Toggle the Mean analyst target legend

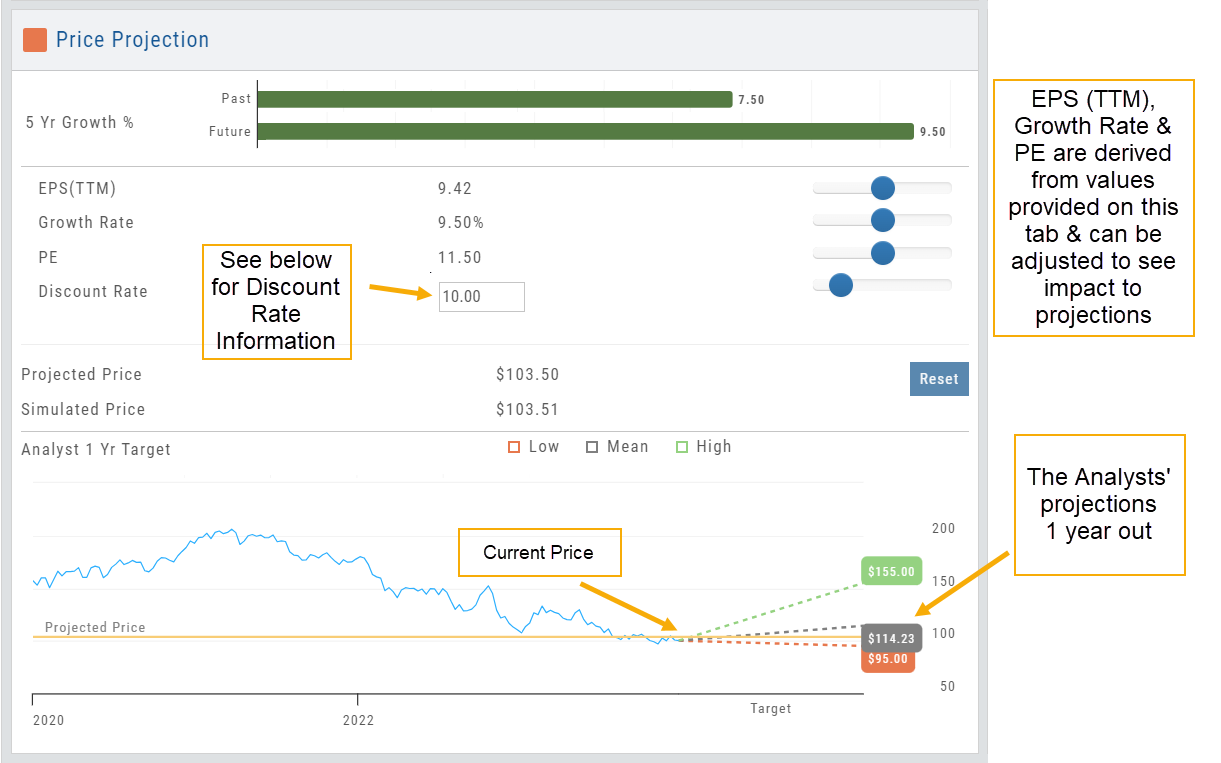(617, 447)
